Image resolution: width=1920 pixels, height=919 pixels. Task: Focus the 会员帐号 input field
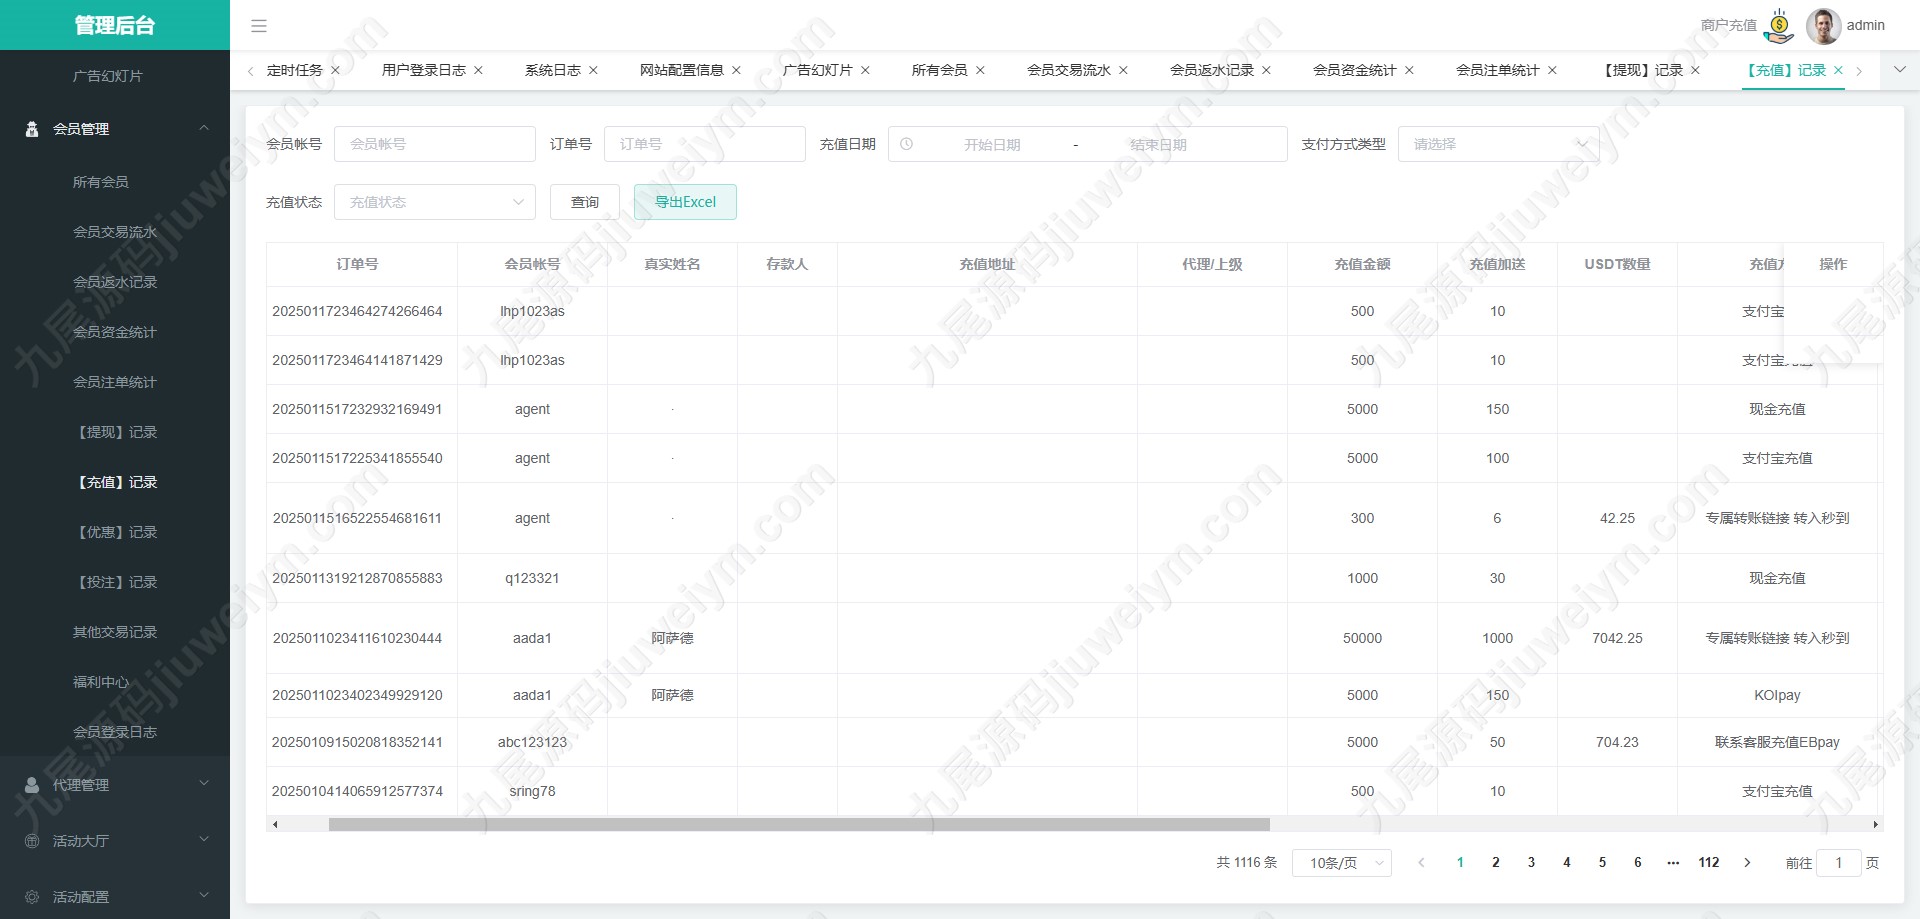pos(435,144)
